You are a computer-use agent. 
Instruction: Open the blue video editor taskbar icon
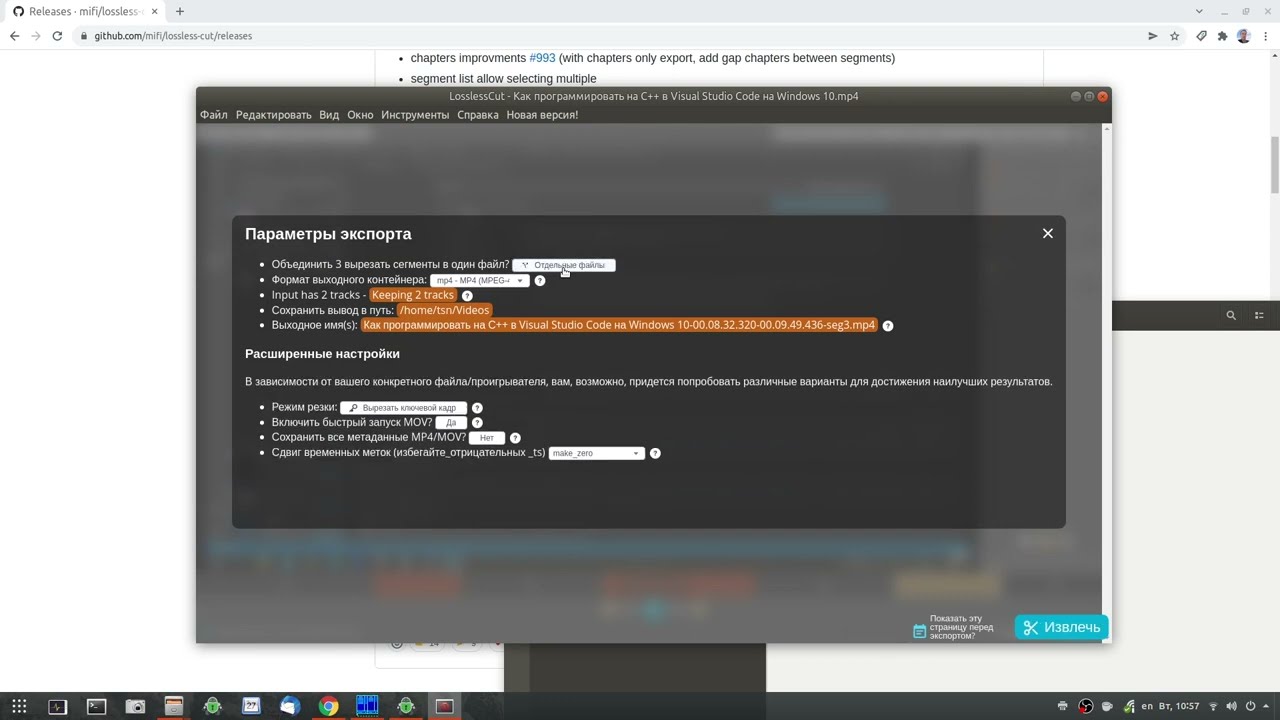pyautogui.click(x=367, y=706)
